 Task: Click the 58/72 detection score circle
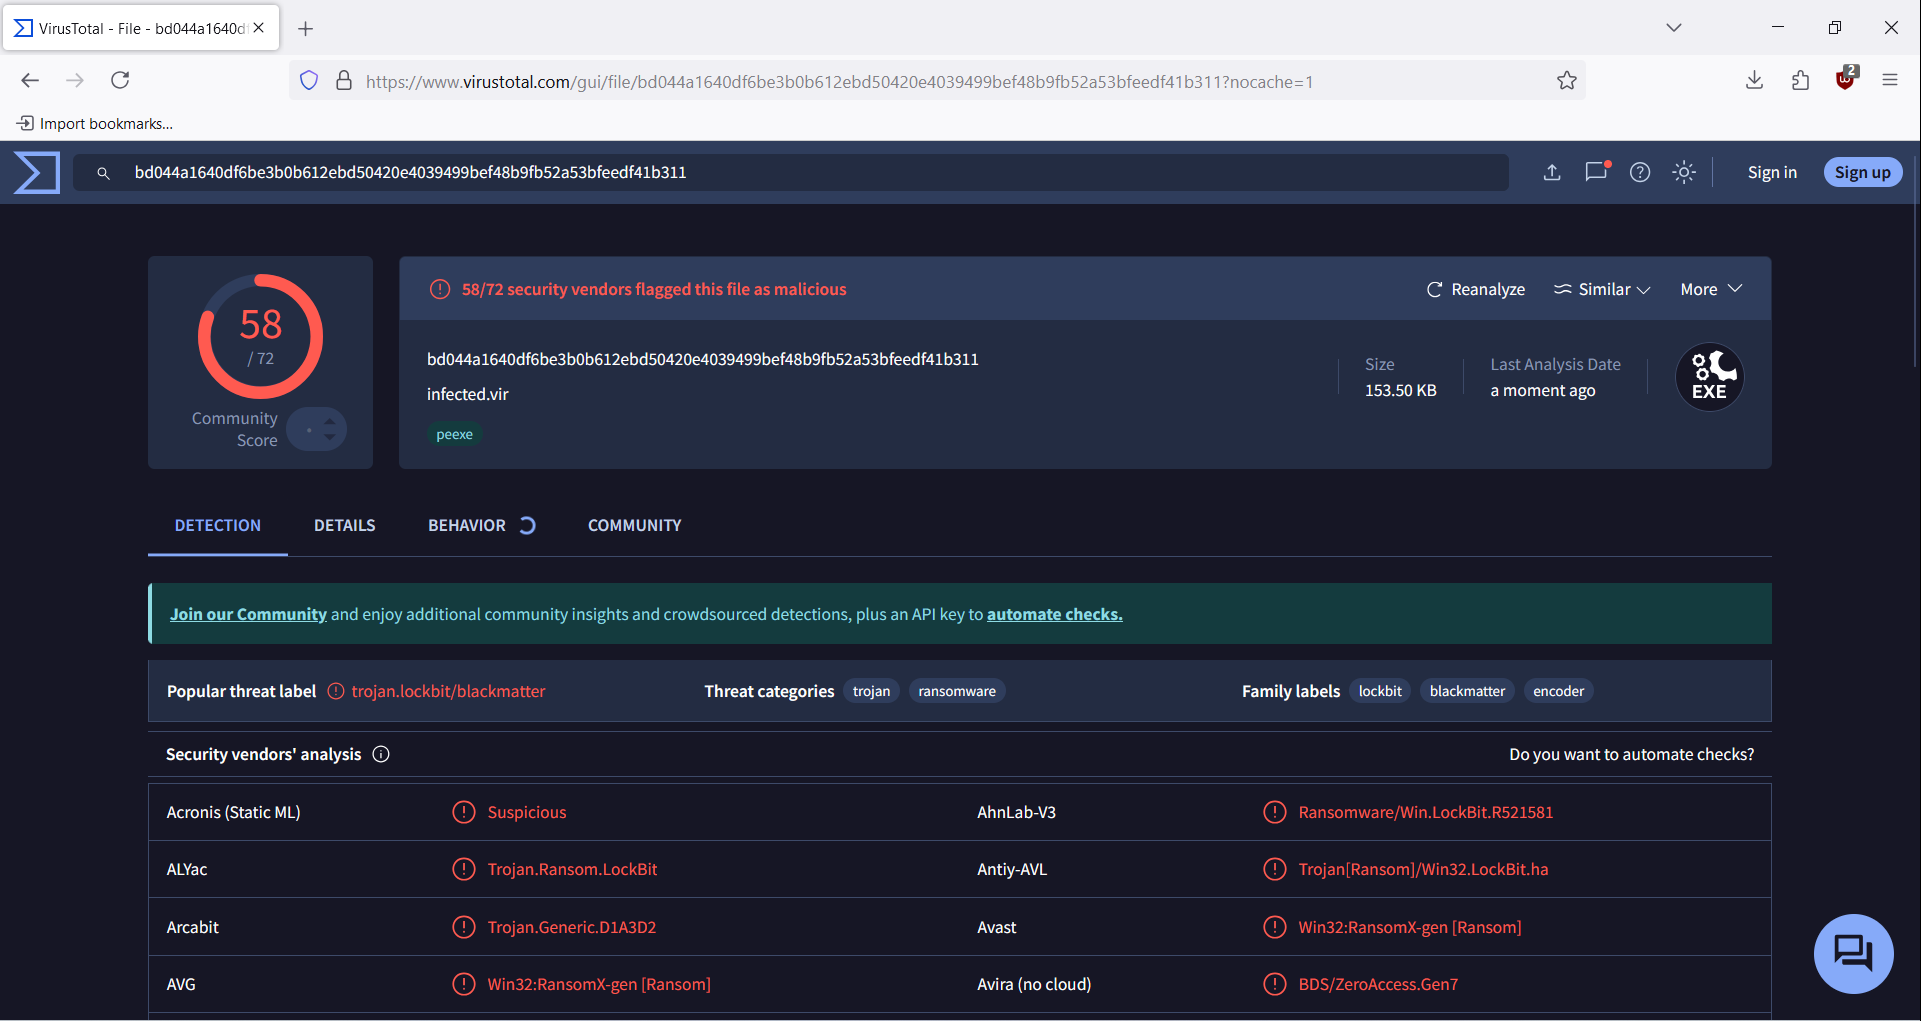[x=261, y=337]
